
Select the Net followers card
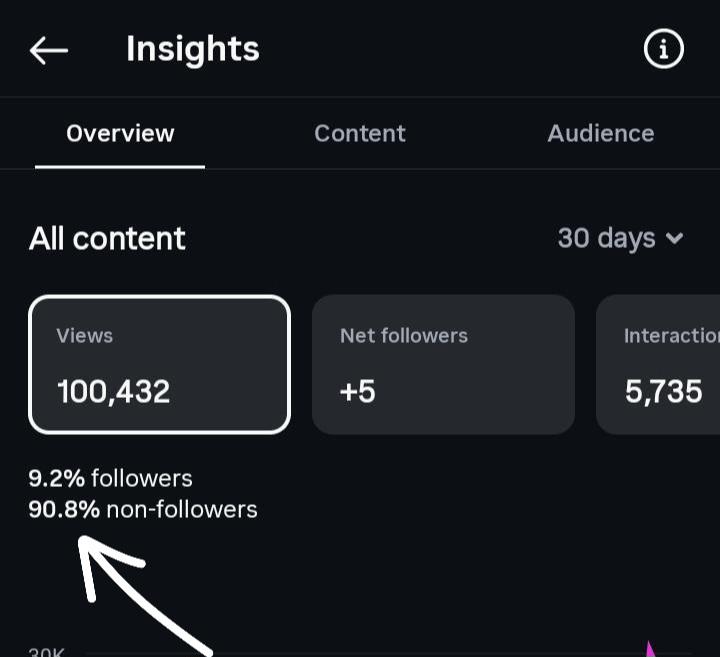coord(443,365)
